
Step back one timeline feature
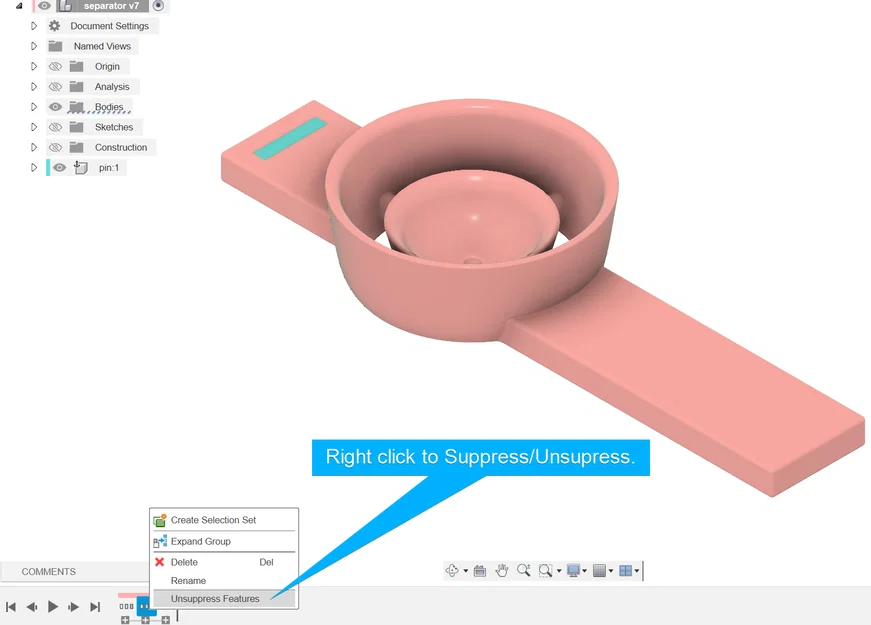(x=32, y=607)
